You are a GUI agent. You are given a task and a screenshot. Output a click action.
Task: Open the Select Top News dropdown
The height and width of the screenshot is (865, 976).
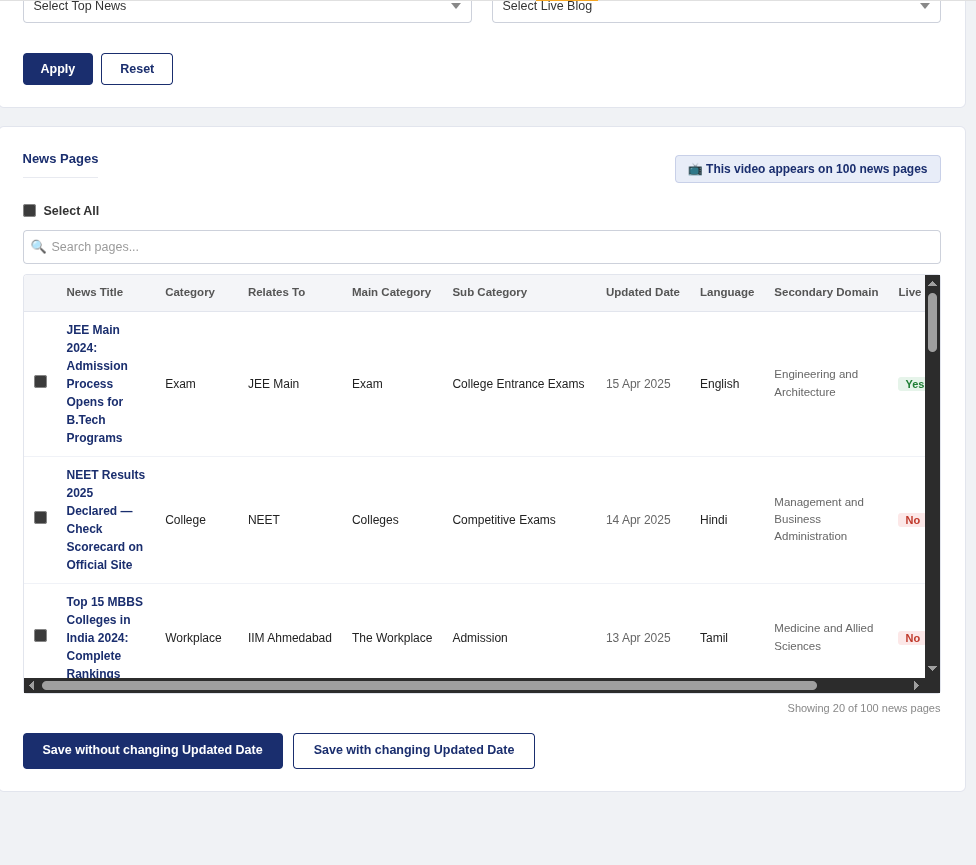[247, 7]
